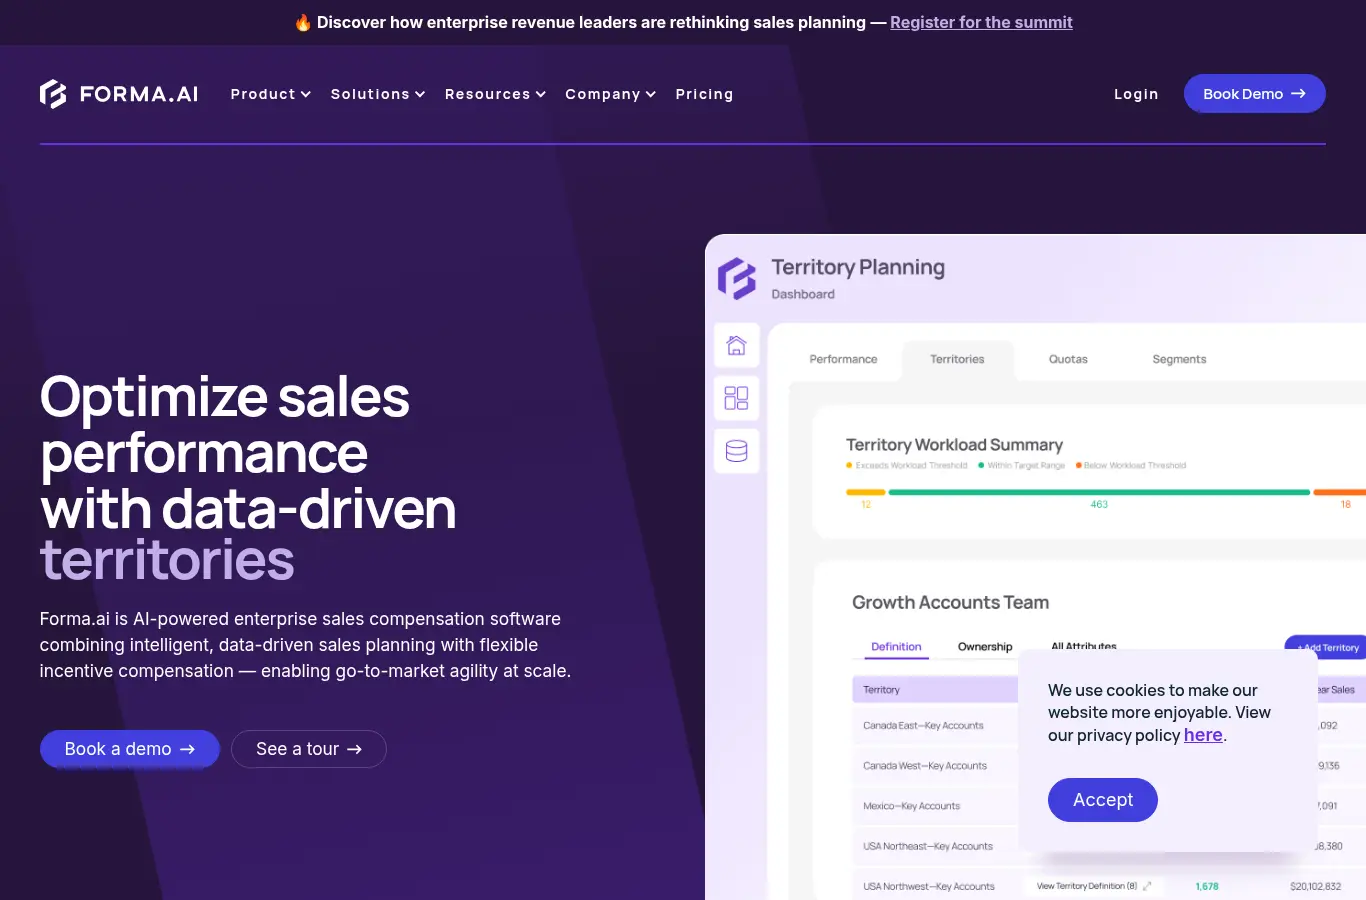Click View Territory Definition (8) link
This screenshot has height=900, width=1366.
coord(1094,886)
